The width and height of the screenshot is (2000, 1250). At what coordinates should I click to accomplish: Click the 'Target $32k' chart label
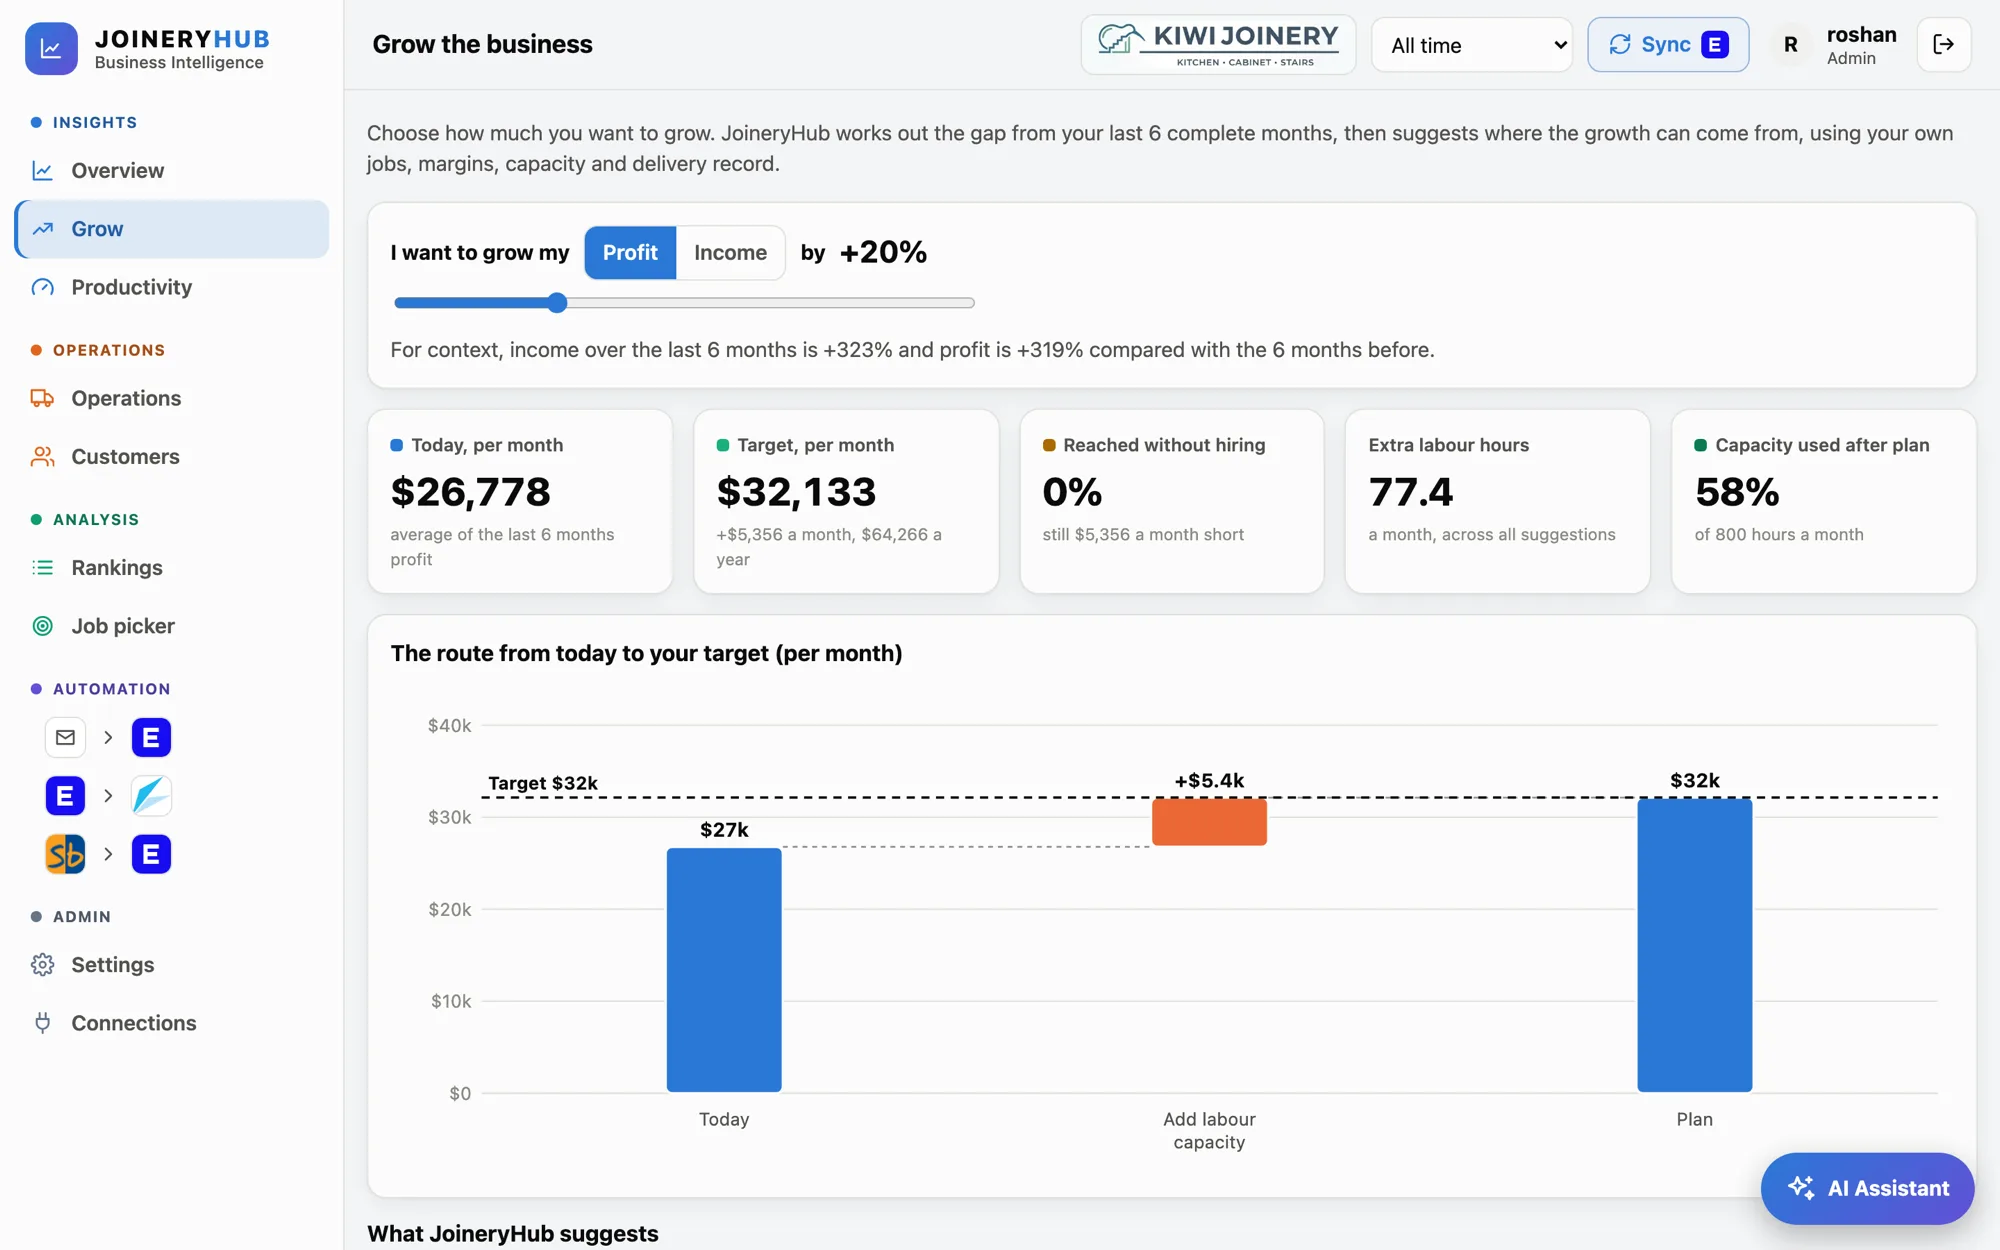pyautogui.click(x=543, y=783)
